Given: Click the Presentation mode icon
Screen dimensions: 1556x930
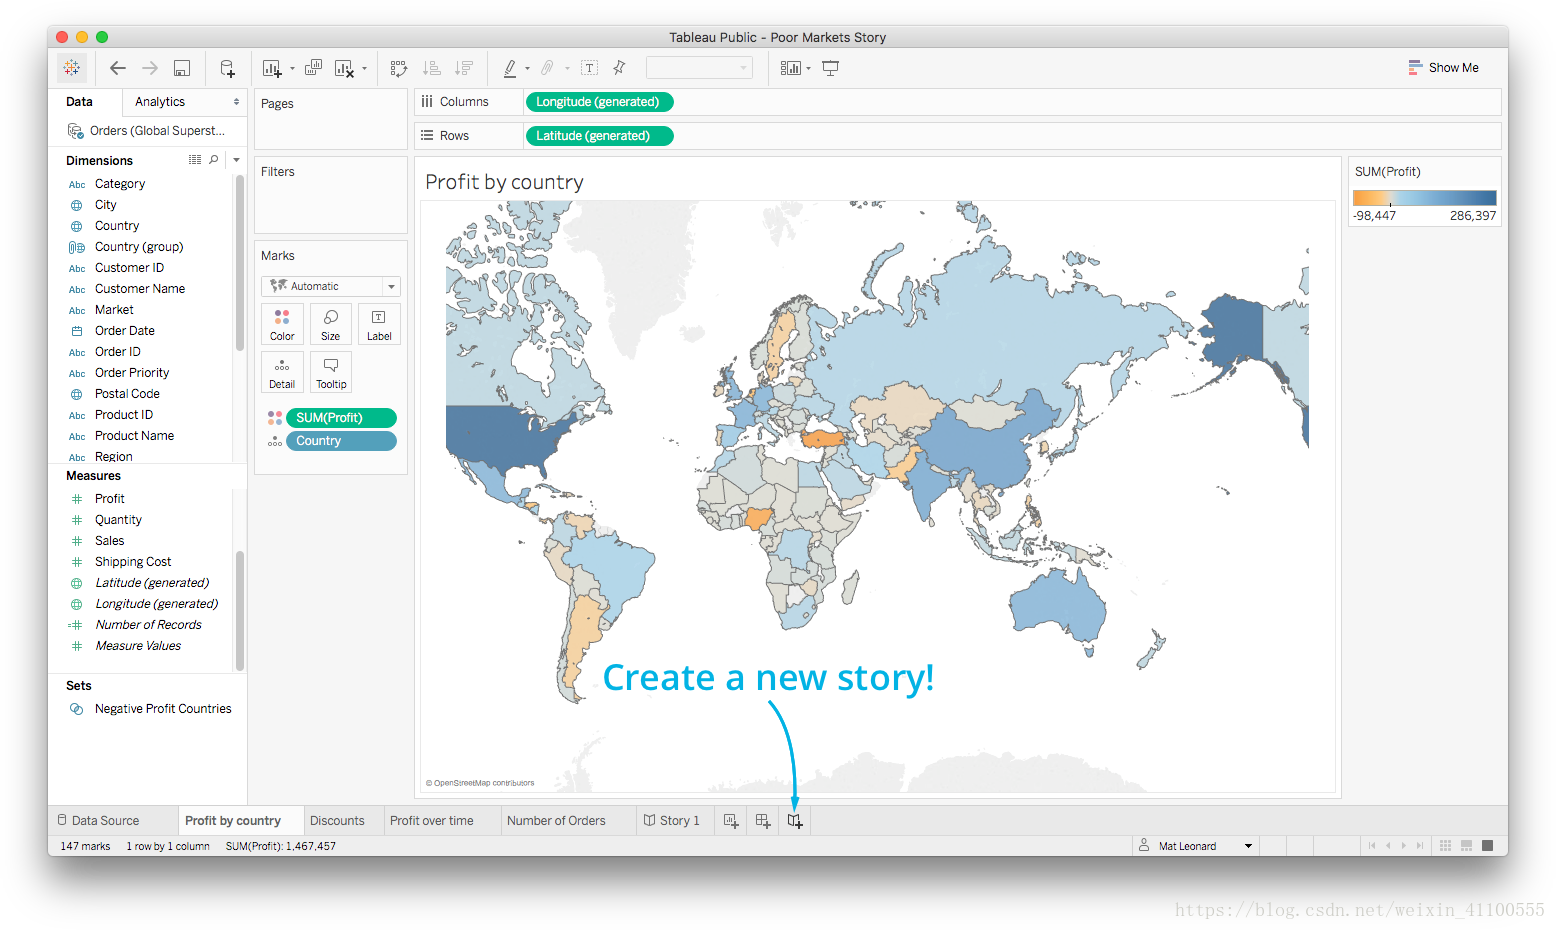Looking at the screenshot, I should (x=830, y=68).
